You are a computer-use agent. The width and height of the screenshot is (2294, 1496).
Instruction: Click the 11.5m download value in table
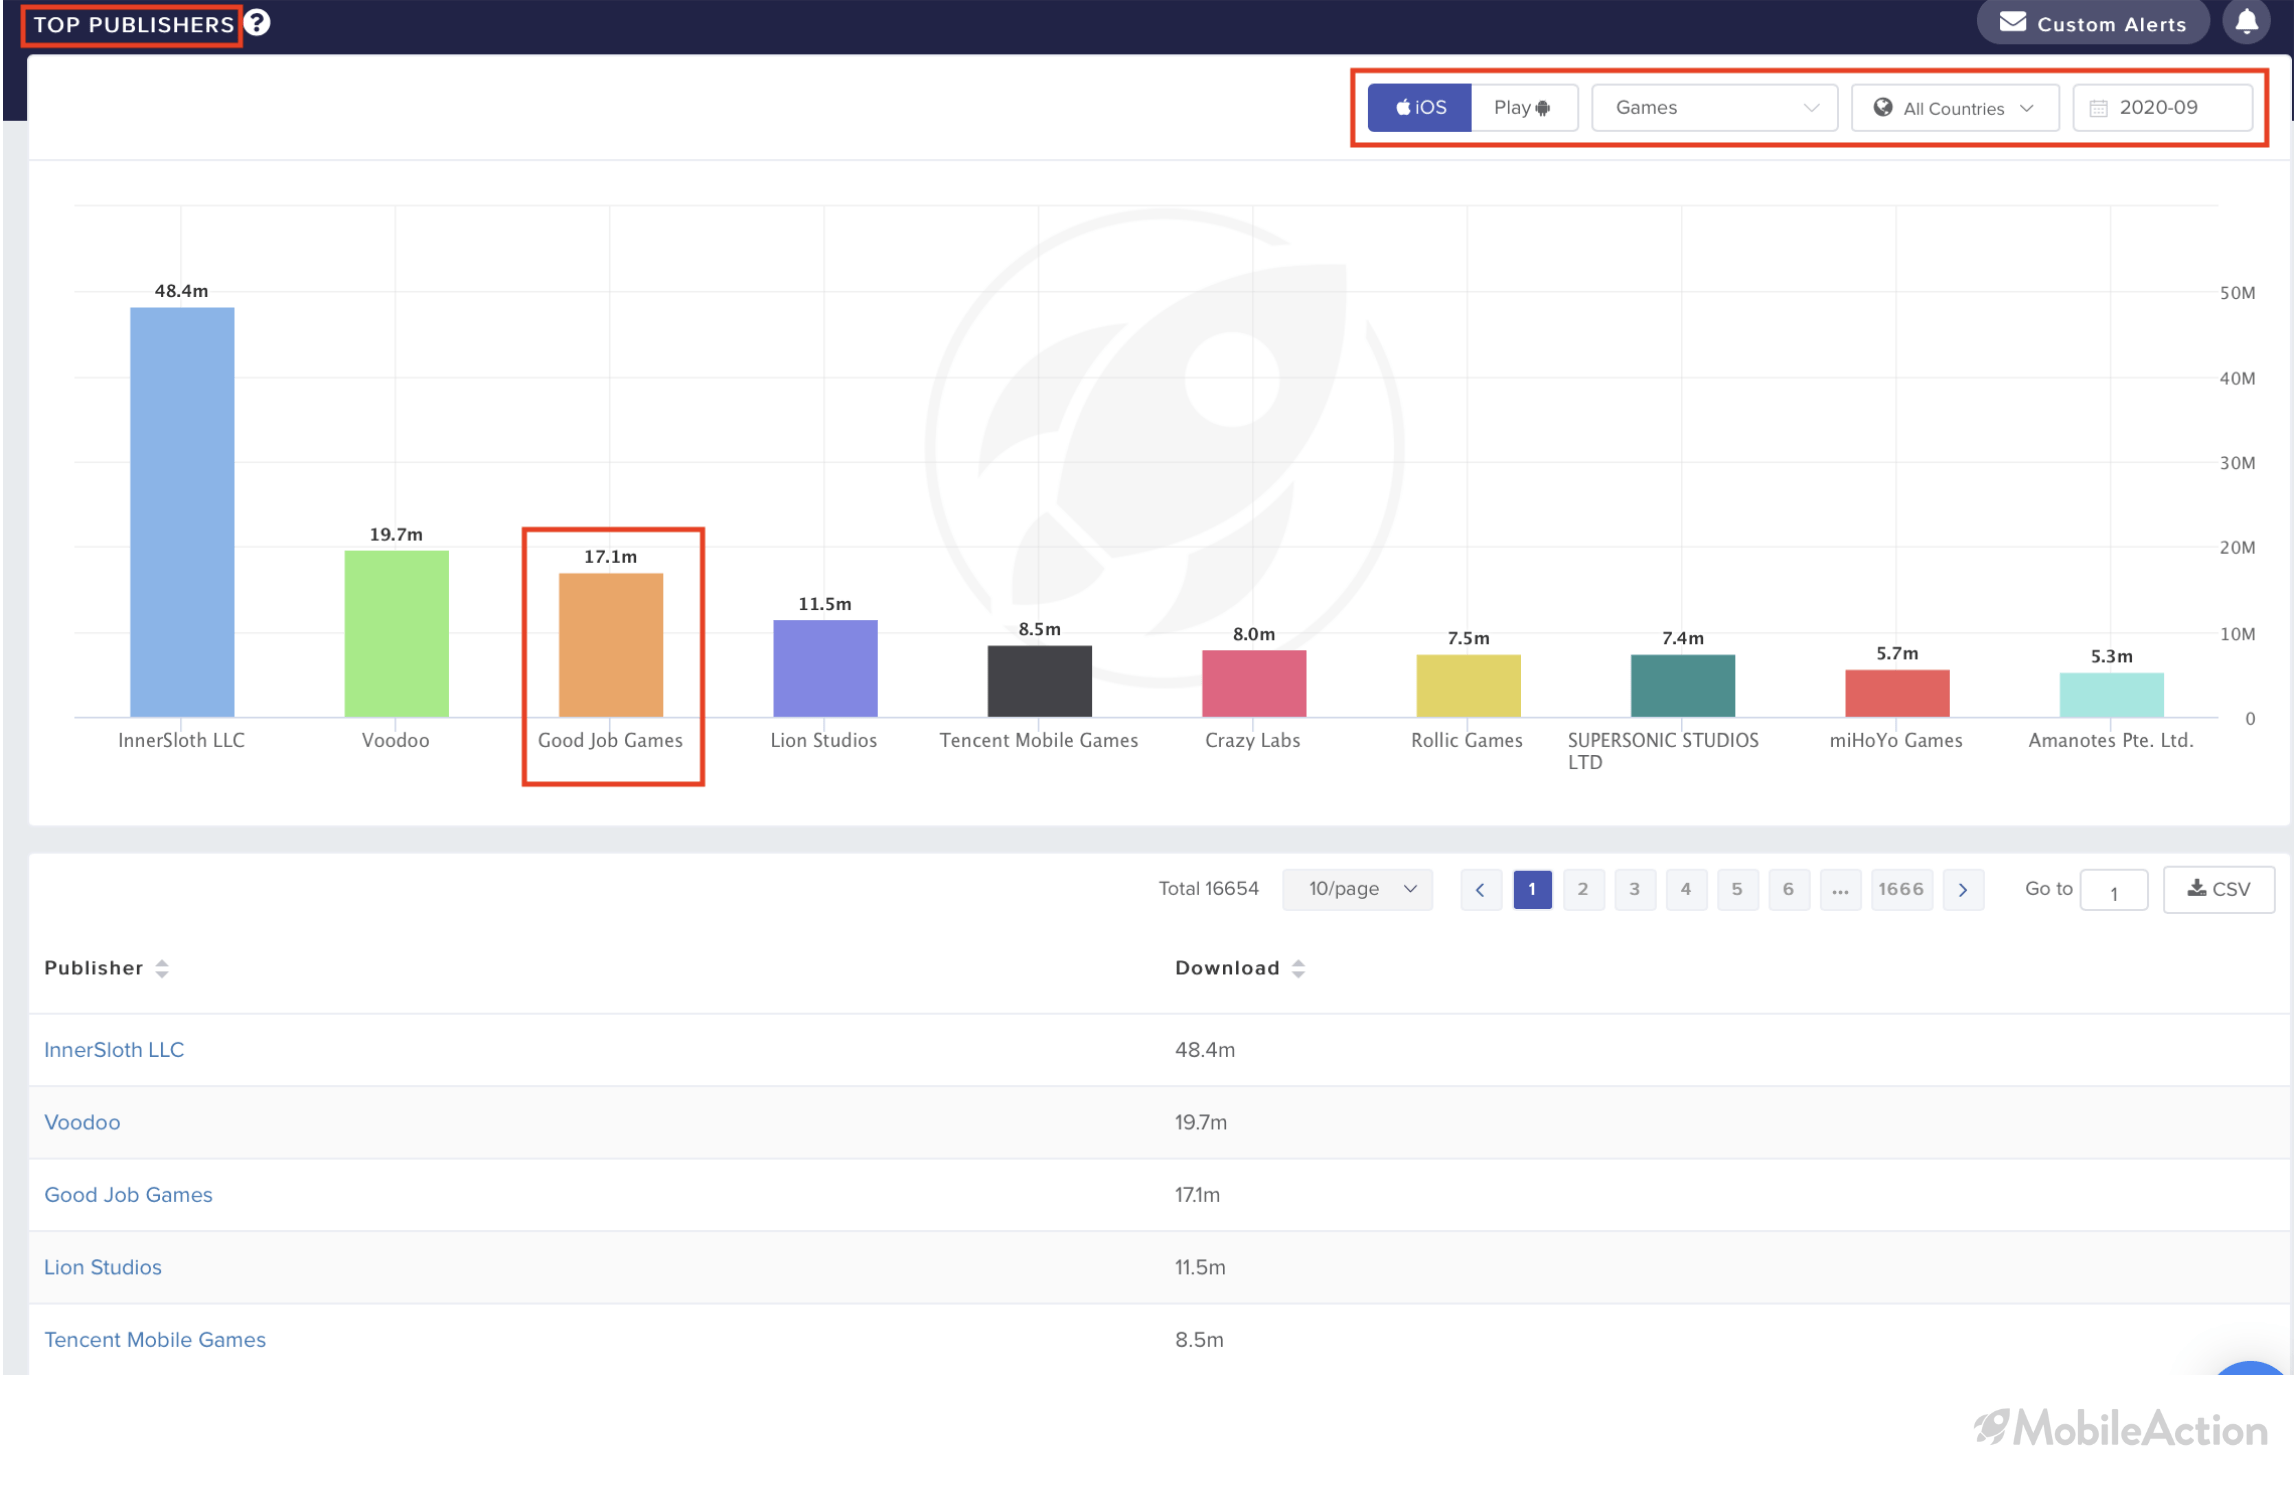point(1199,1267)
